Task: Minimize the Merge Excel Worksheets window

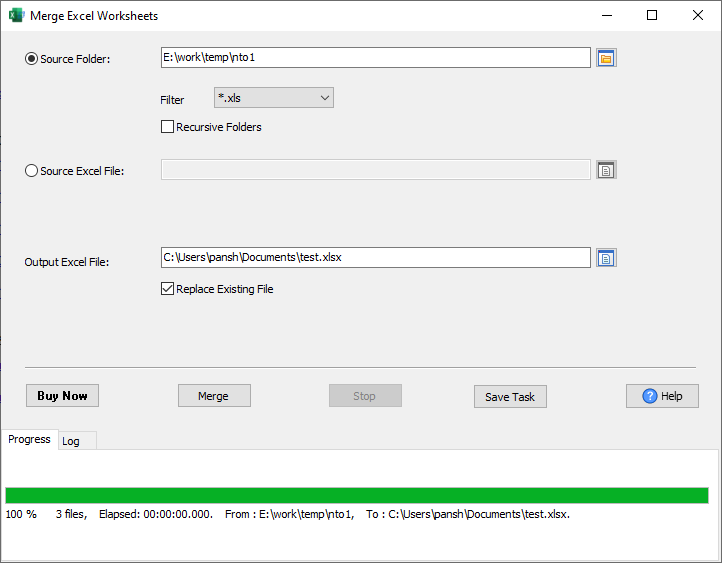Action: 607,15
